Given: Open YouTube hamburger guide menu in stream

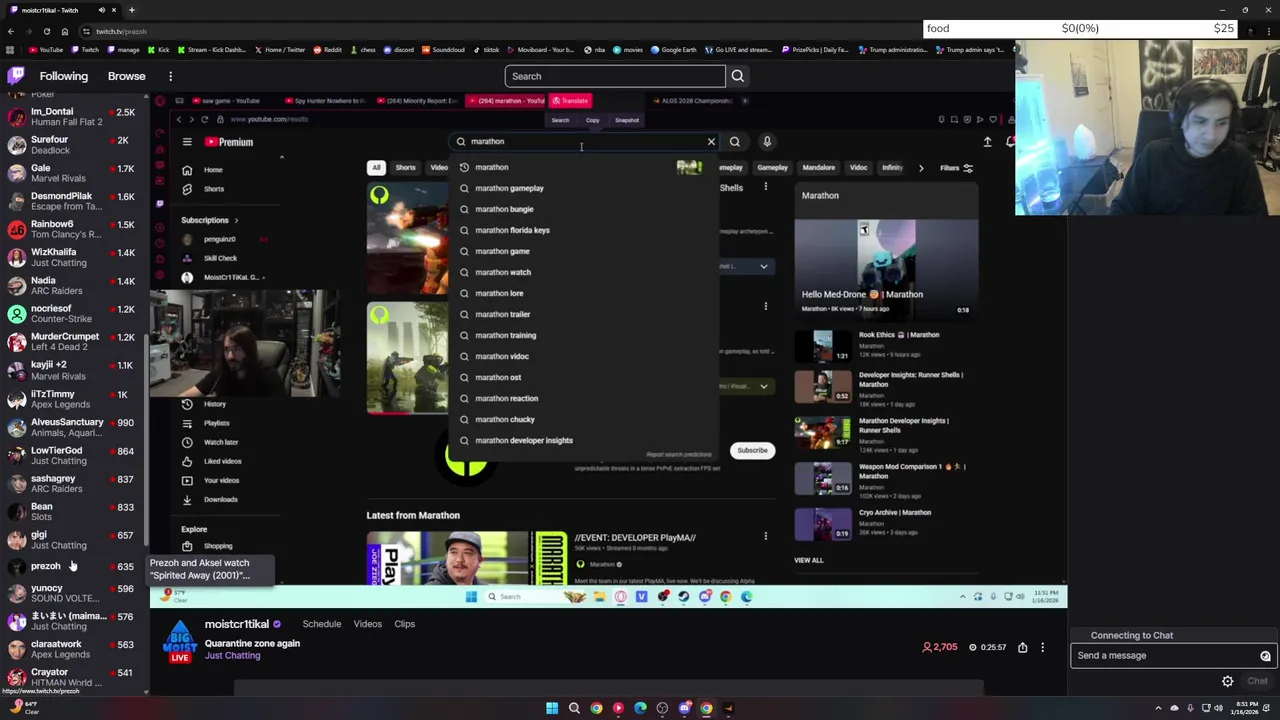Looking at the screenshot, I should pyautogui.click(x=187, y=142).
